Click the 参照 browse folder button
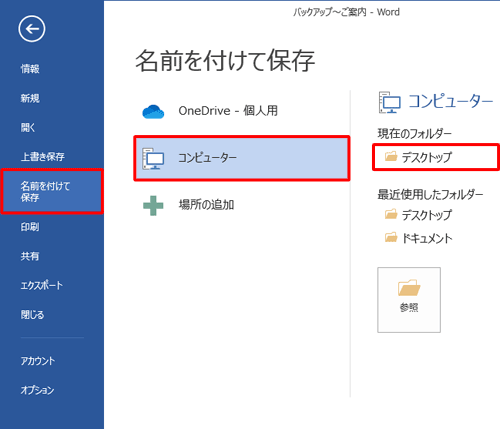 409,300
